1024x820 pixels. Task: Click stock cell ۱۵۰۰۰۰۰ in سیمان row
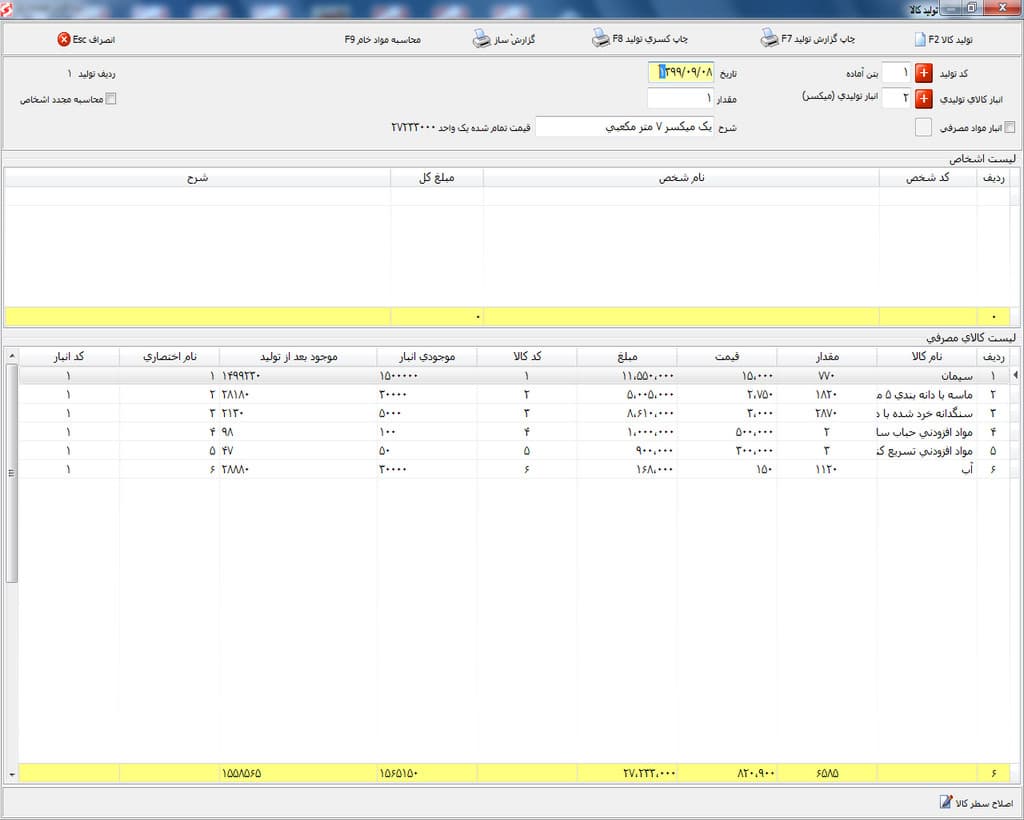(427, 376)
